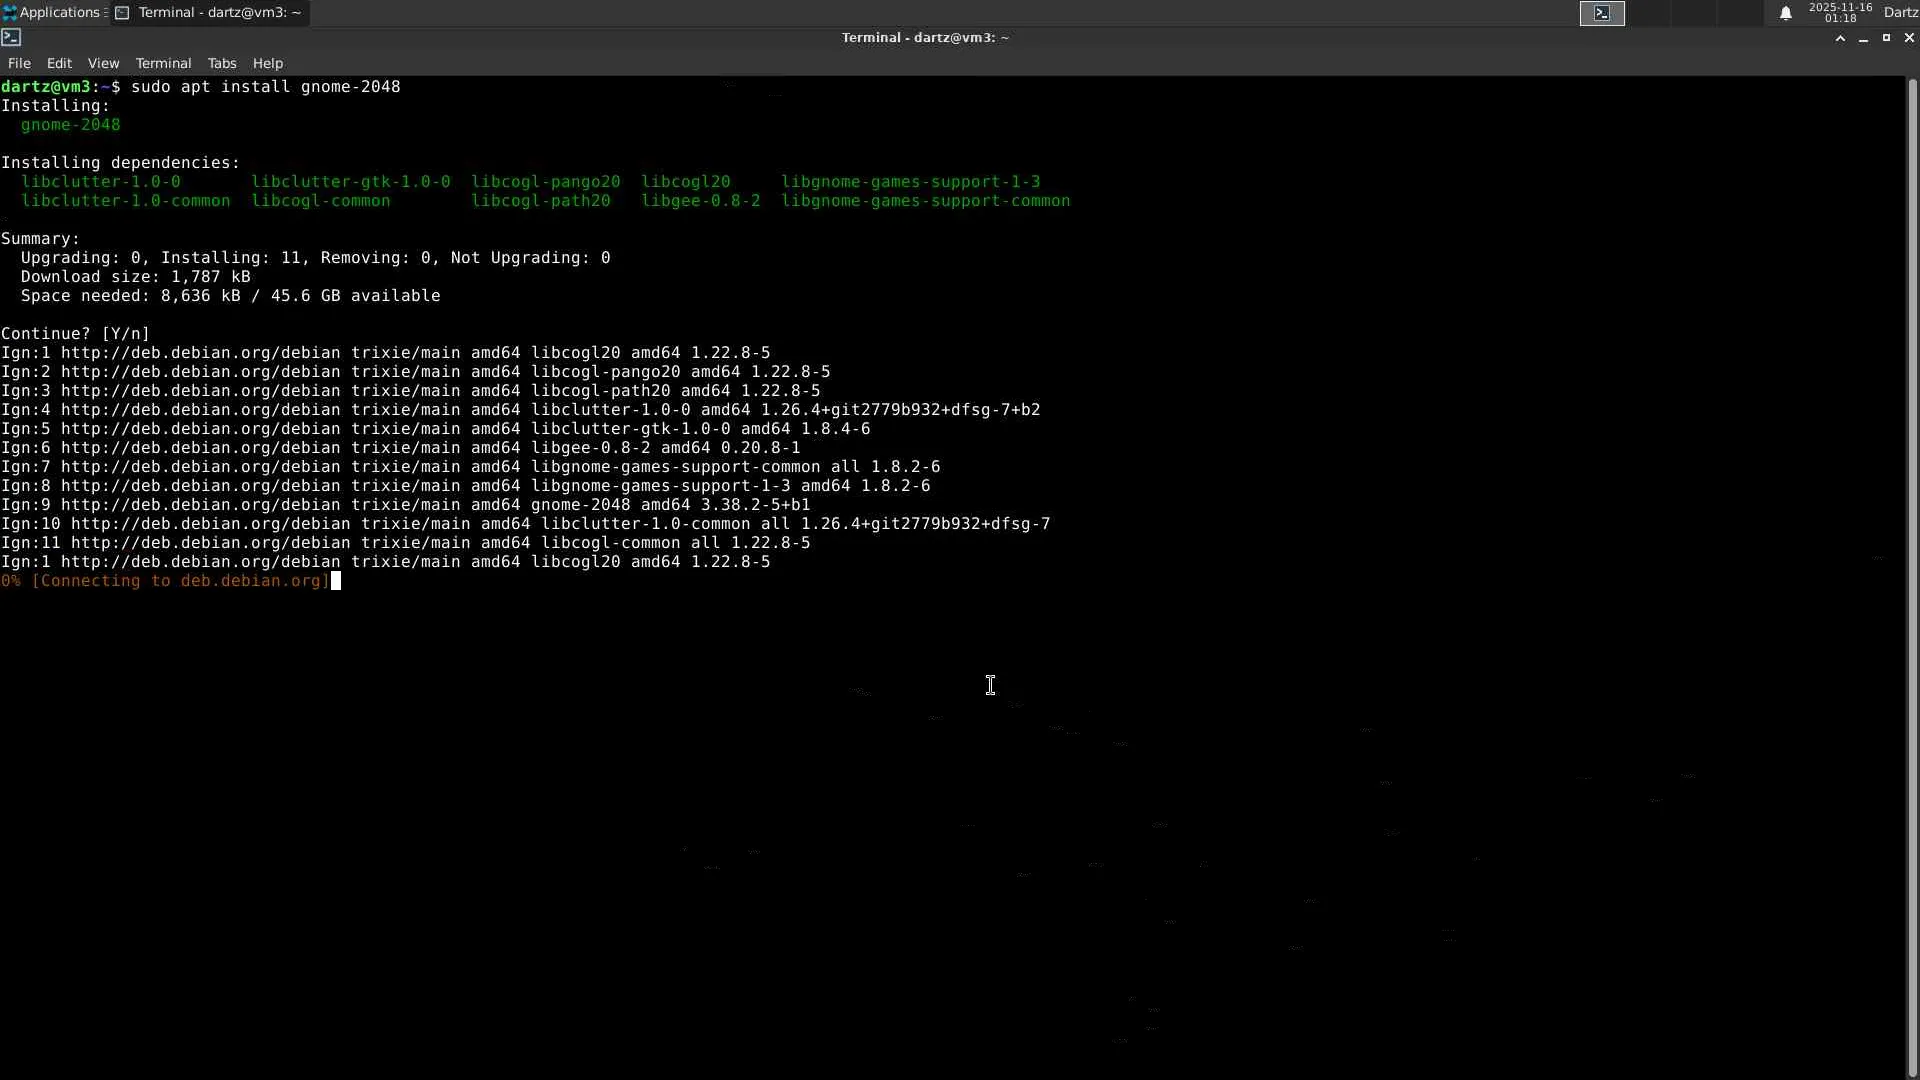The width and height of the screenshot is (1920, 1080).
Task: Click the terminal window menu icon
Action: pos(11,37)
